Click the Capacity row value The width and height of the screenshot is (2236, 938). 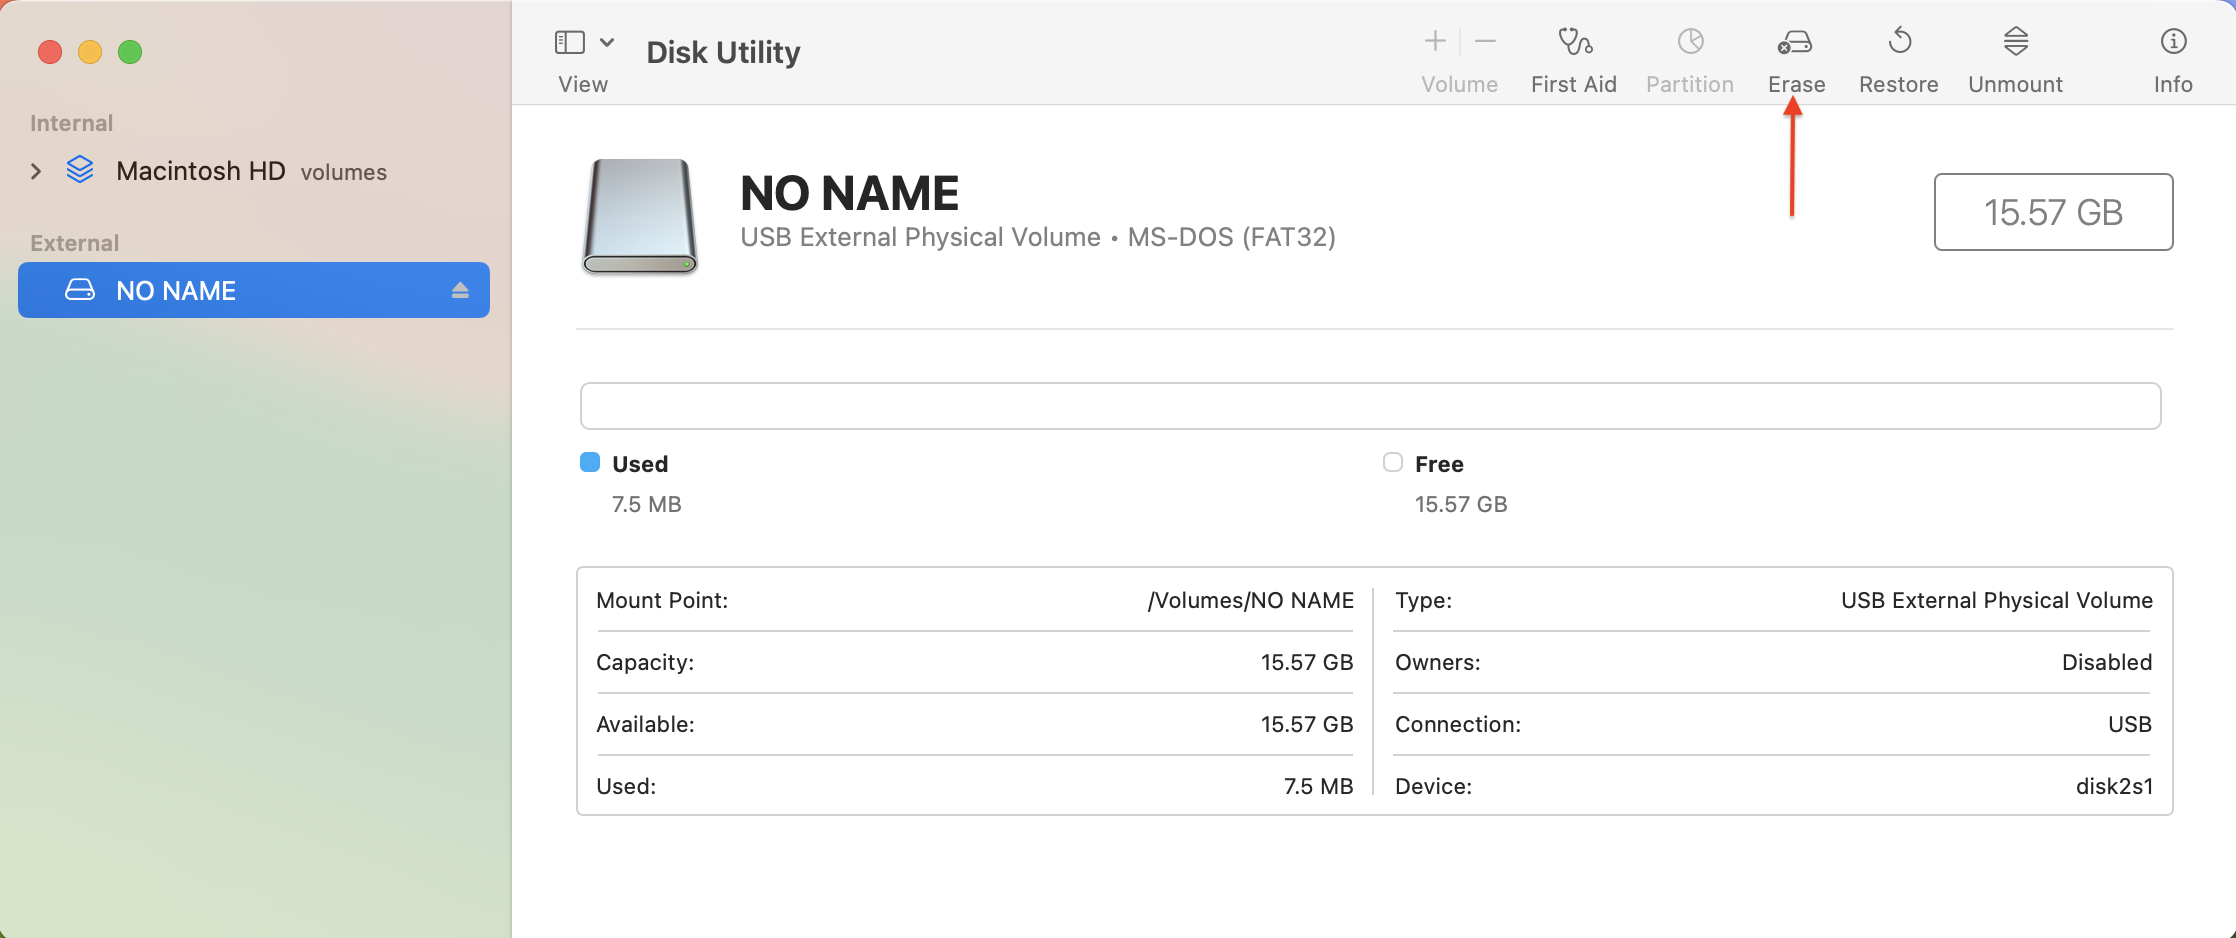(1307, 662)
